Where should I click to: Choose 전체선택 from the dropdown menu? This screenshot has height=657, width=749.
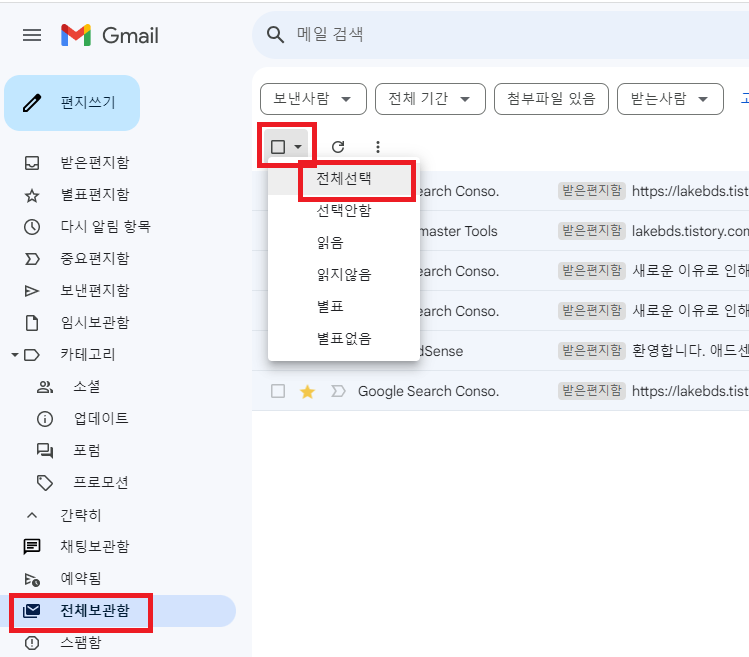344,179
